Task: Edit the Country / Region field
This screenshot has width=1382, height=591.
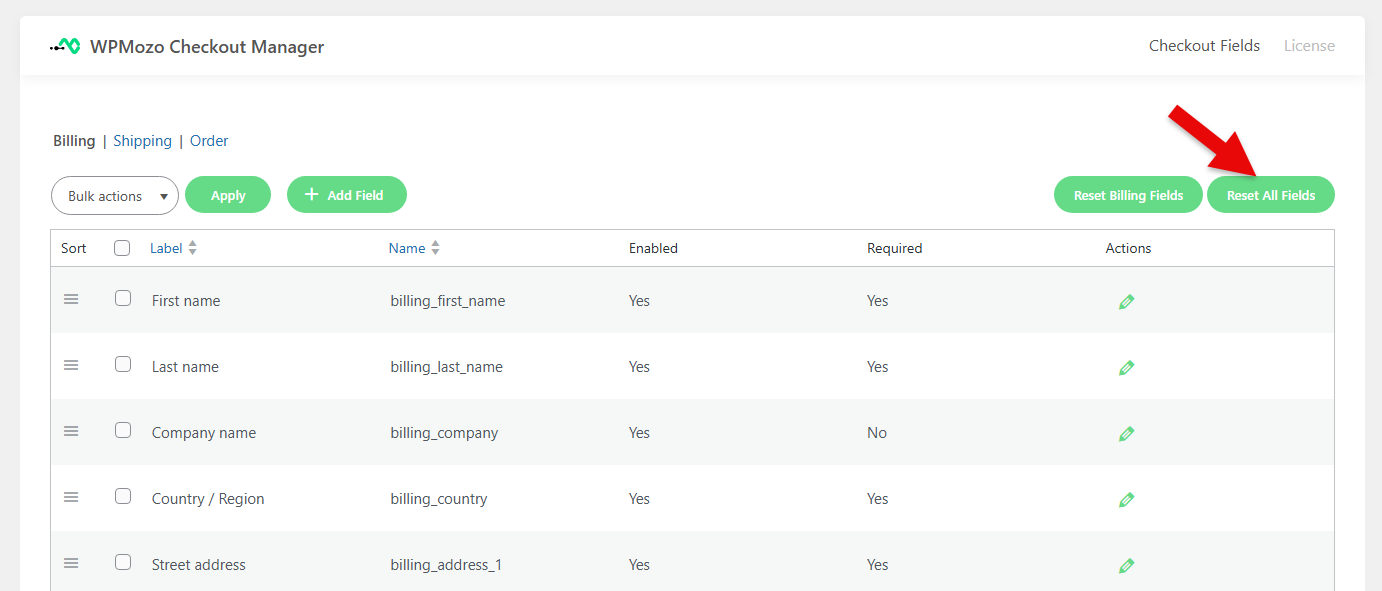Action: click(x=1127, y=500)
